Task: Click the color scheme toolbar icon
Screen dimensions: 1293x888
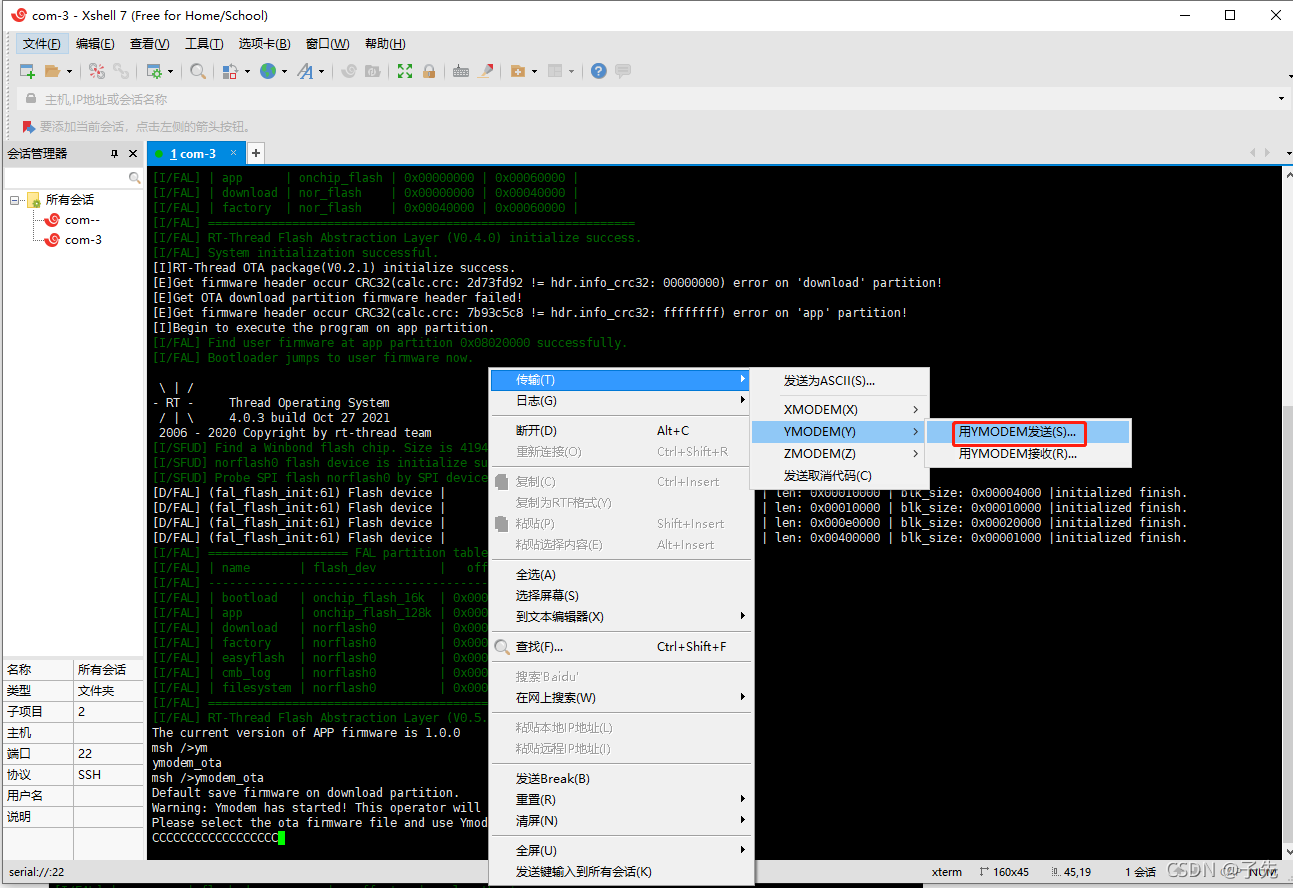Action: pyautogui.click(x=230, y=71)
